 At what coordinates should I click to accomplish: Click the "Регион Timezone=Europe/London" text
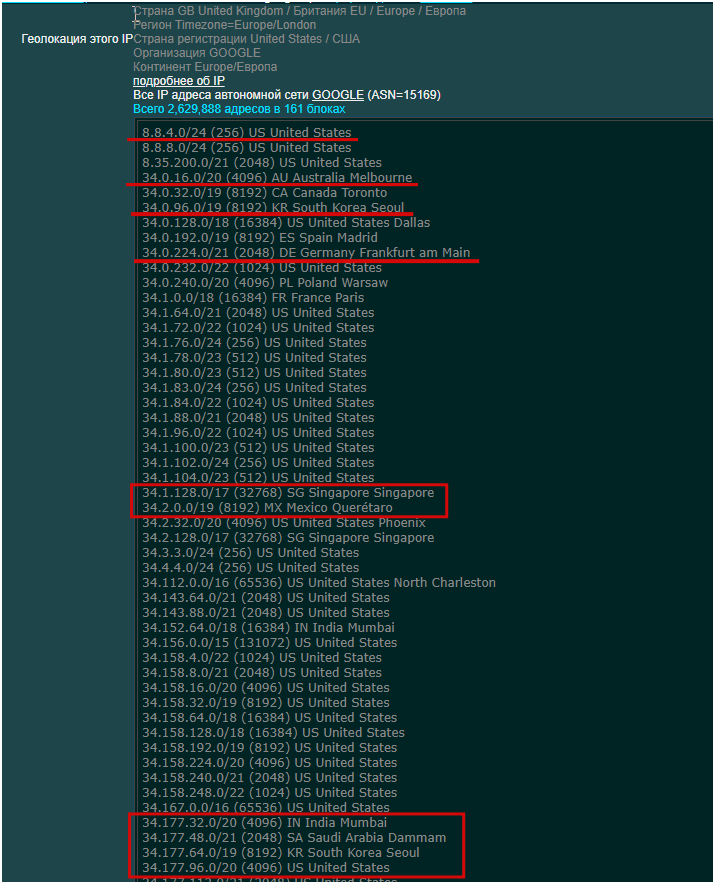point(224,25)
